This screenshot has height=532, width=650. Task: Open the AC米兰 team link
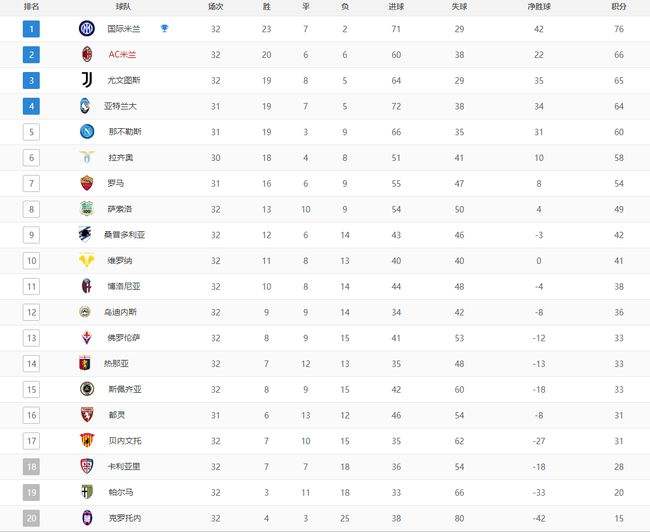[122, 55]
